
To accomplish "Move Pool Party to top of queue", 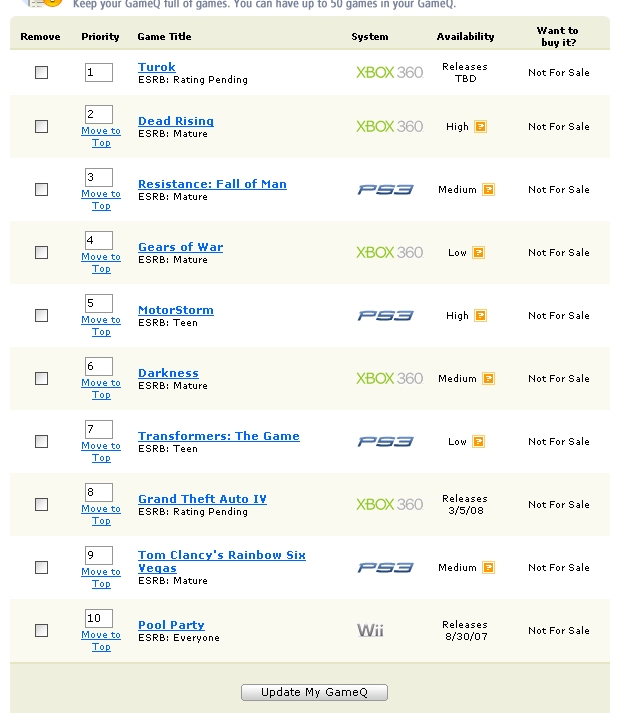I will pos(101,641).
